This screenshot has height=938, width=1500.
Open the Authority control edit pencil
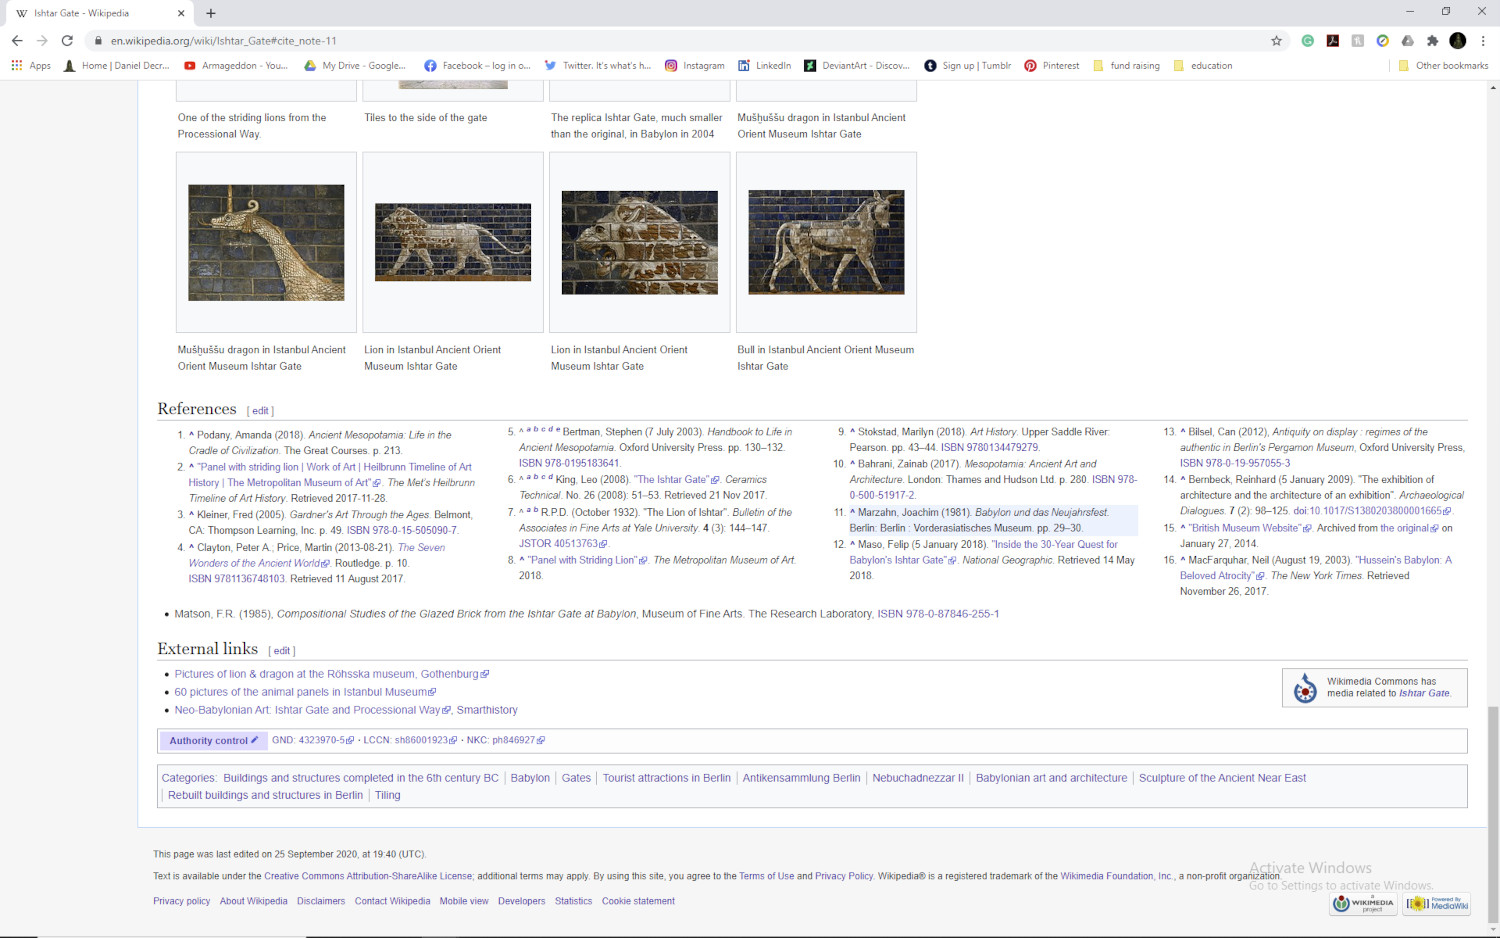pyautogui.click(x=253, y=740)
